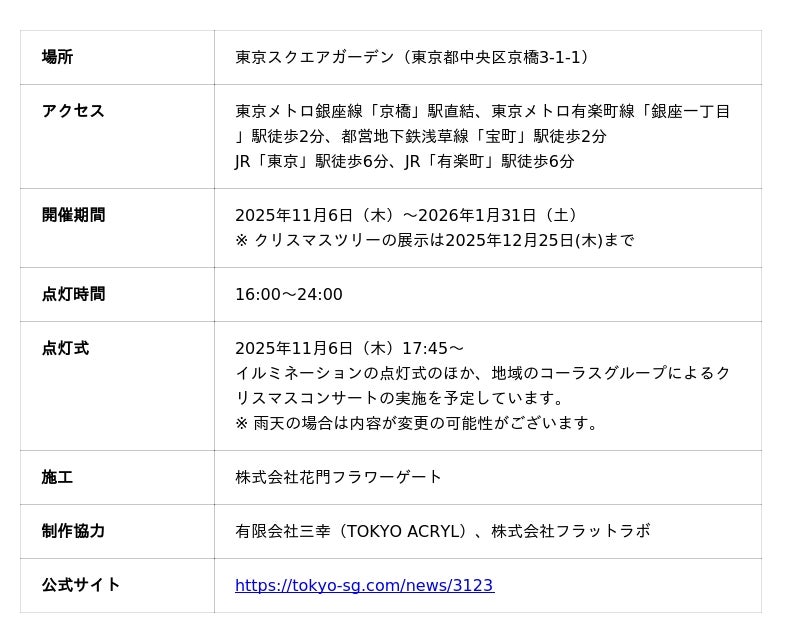This screenshot has width=800, height=643.
Task: Click the 2025年11月6日〜2026年1月31日 period text
Action: pyautogui.click(x=408, y=215)
